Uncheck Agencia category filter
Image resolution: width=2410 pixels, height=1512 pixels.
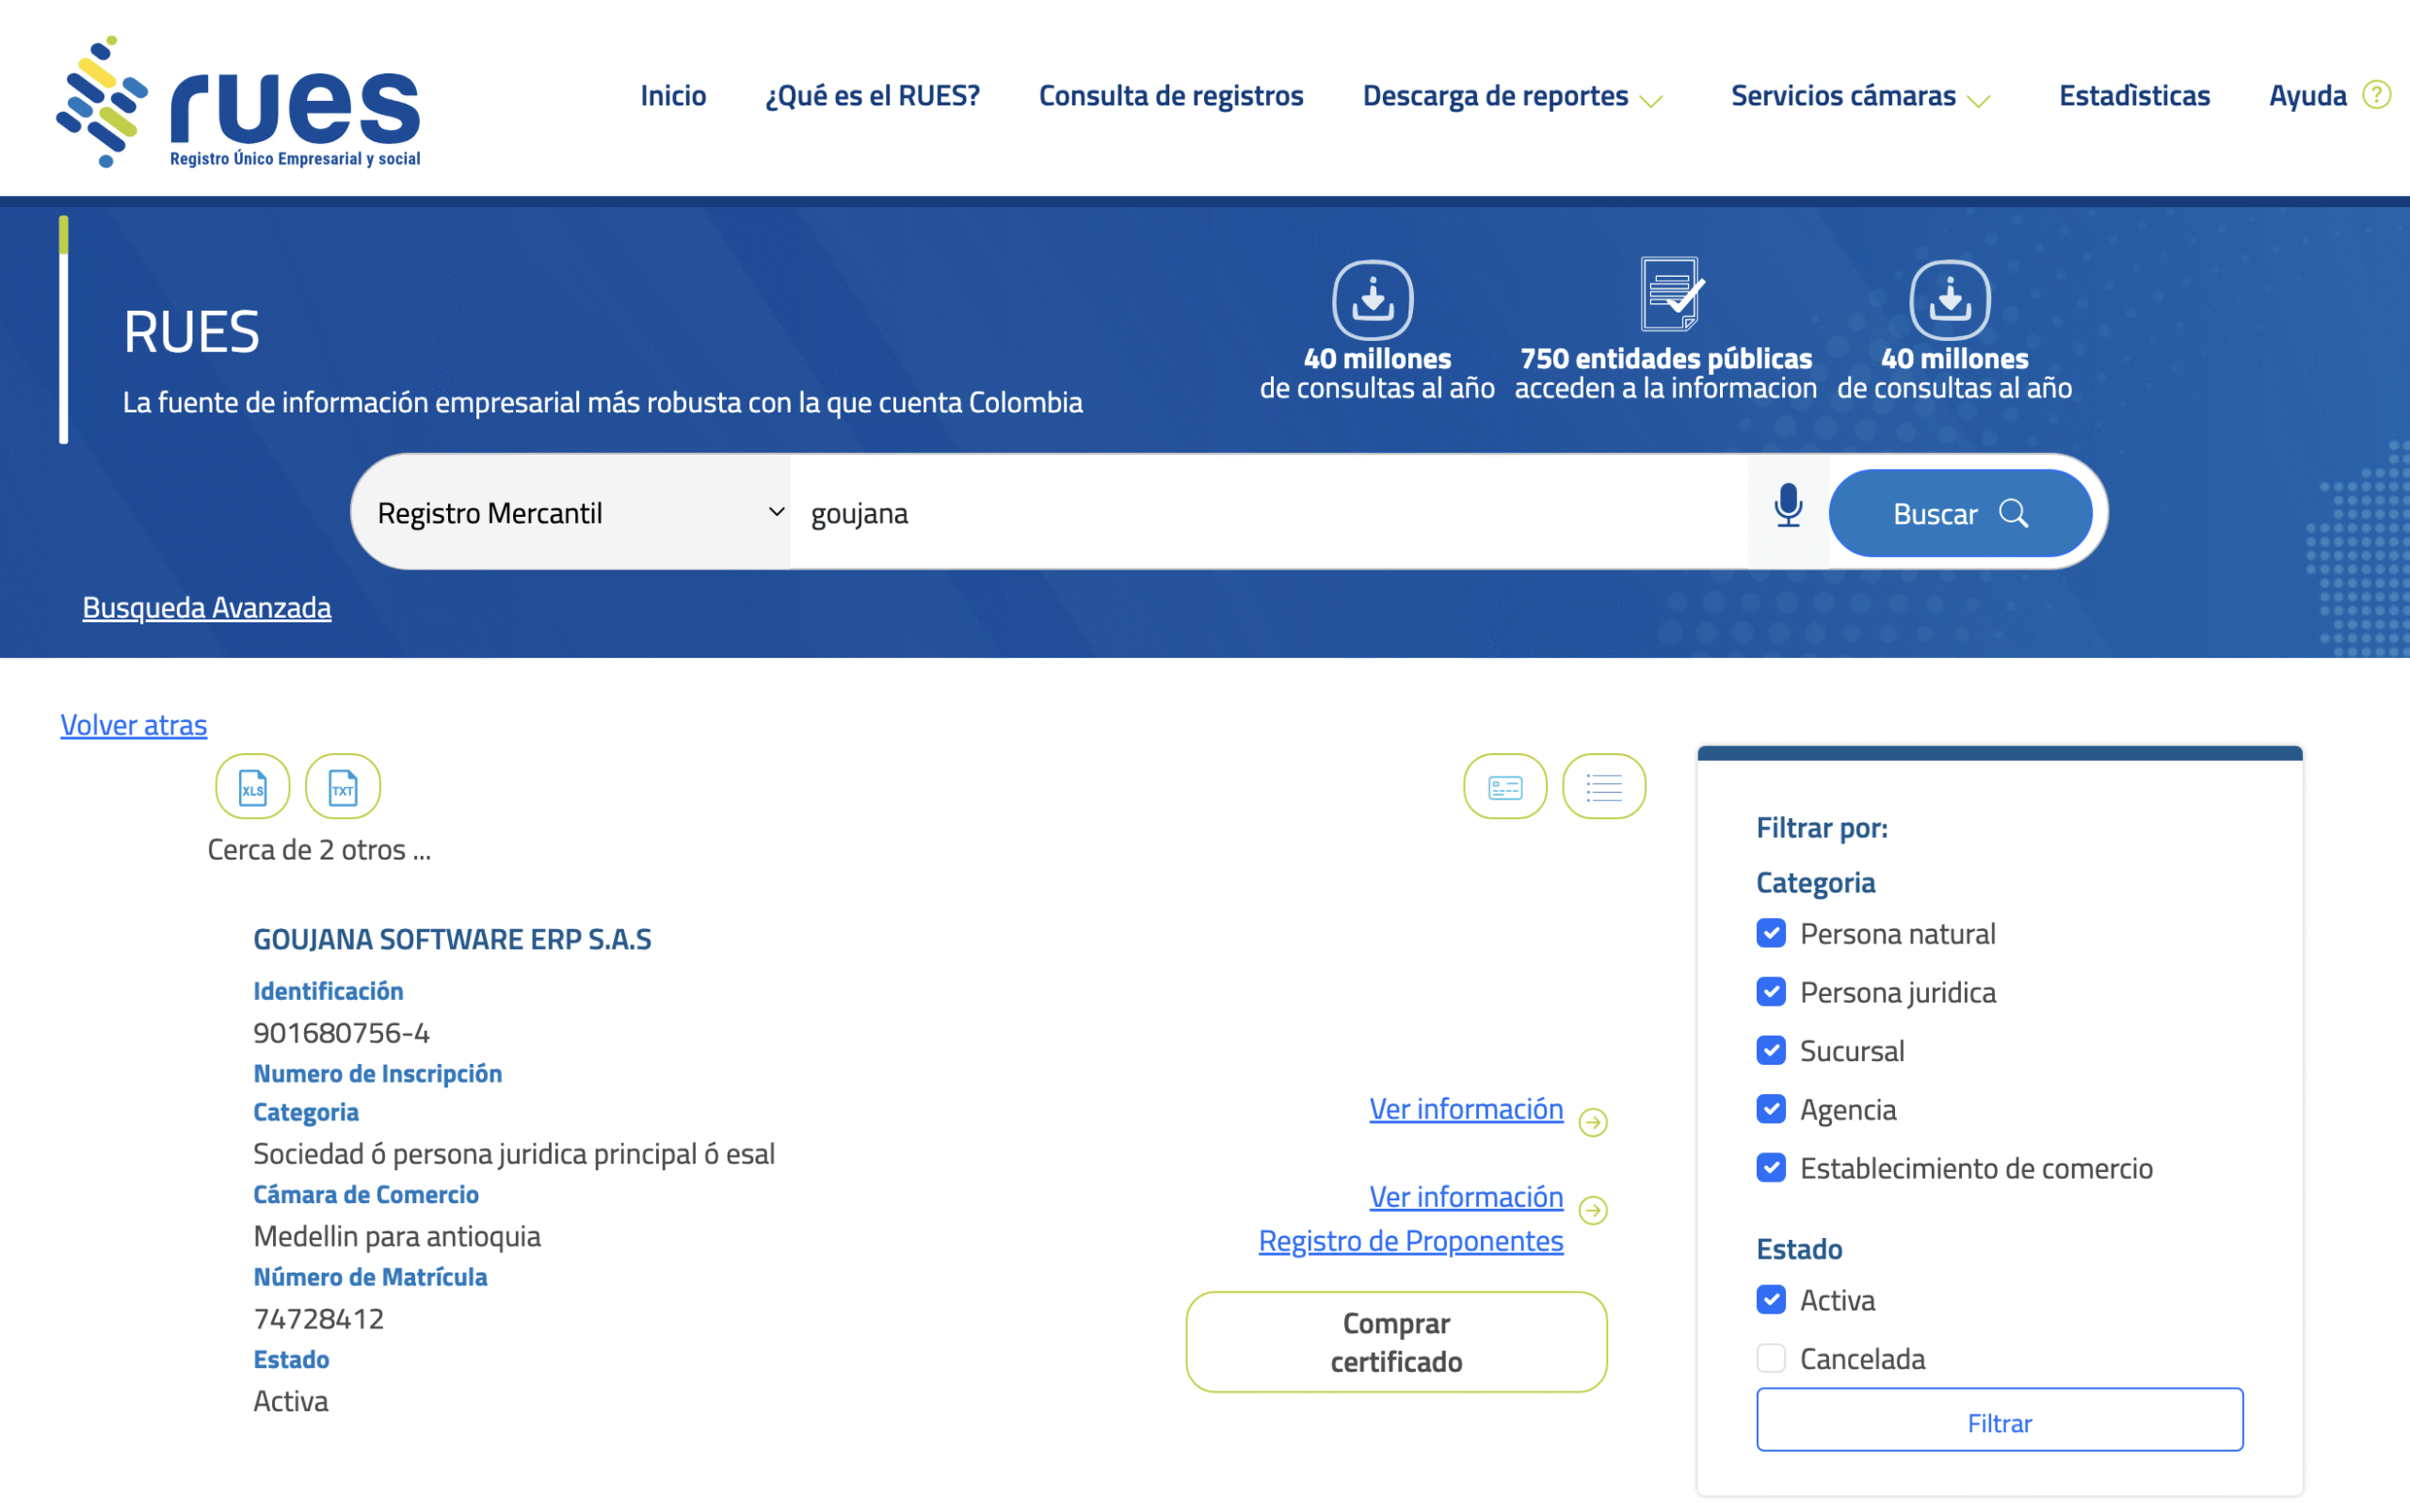coord(1771,1109)
